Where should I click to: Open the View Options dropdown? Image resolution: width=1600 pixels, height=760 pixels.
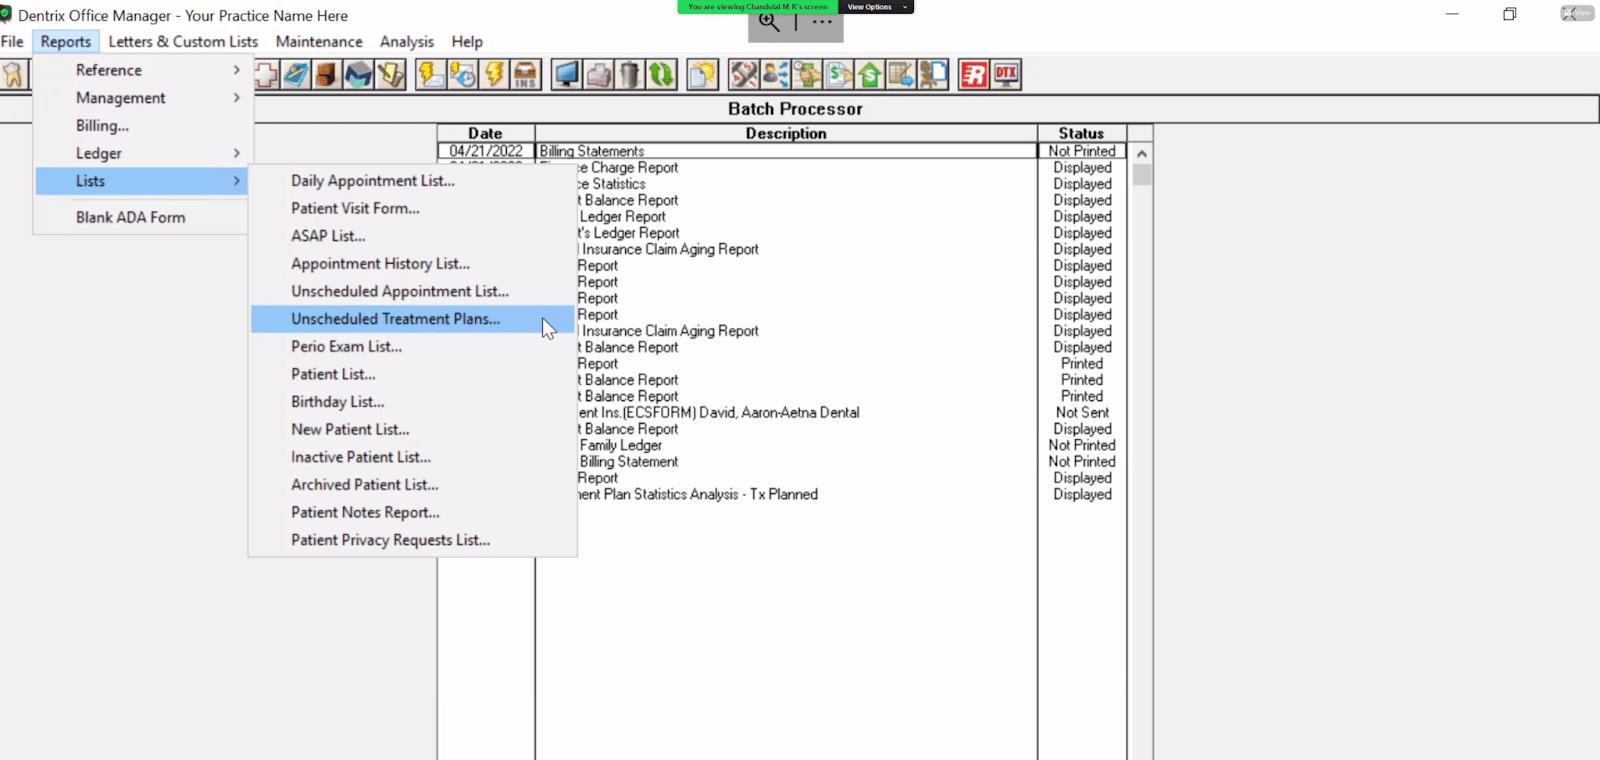(878, 7)
